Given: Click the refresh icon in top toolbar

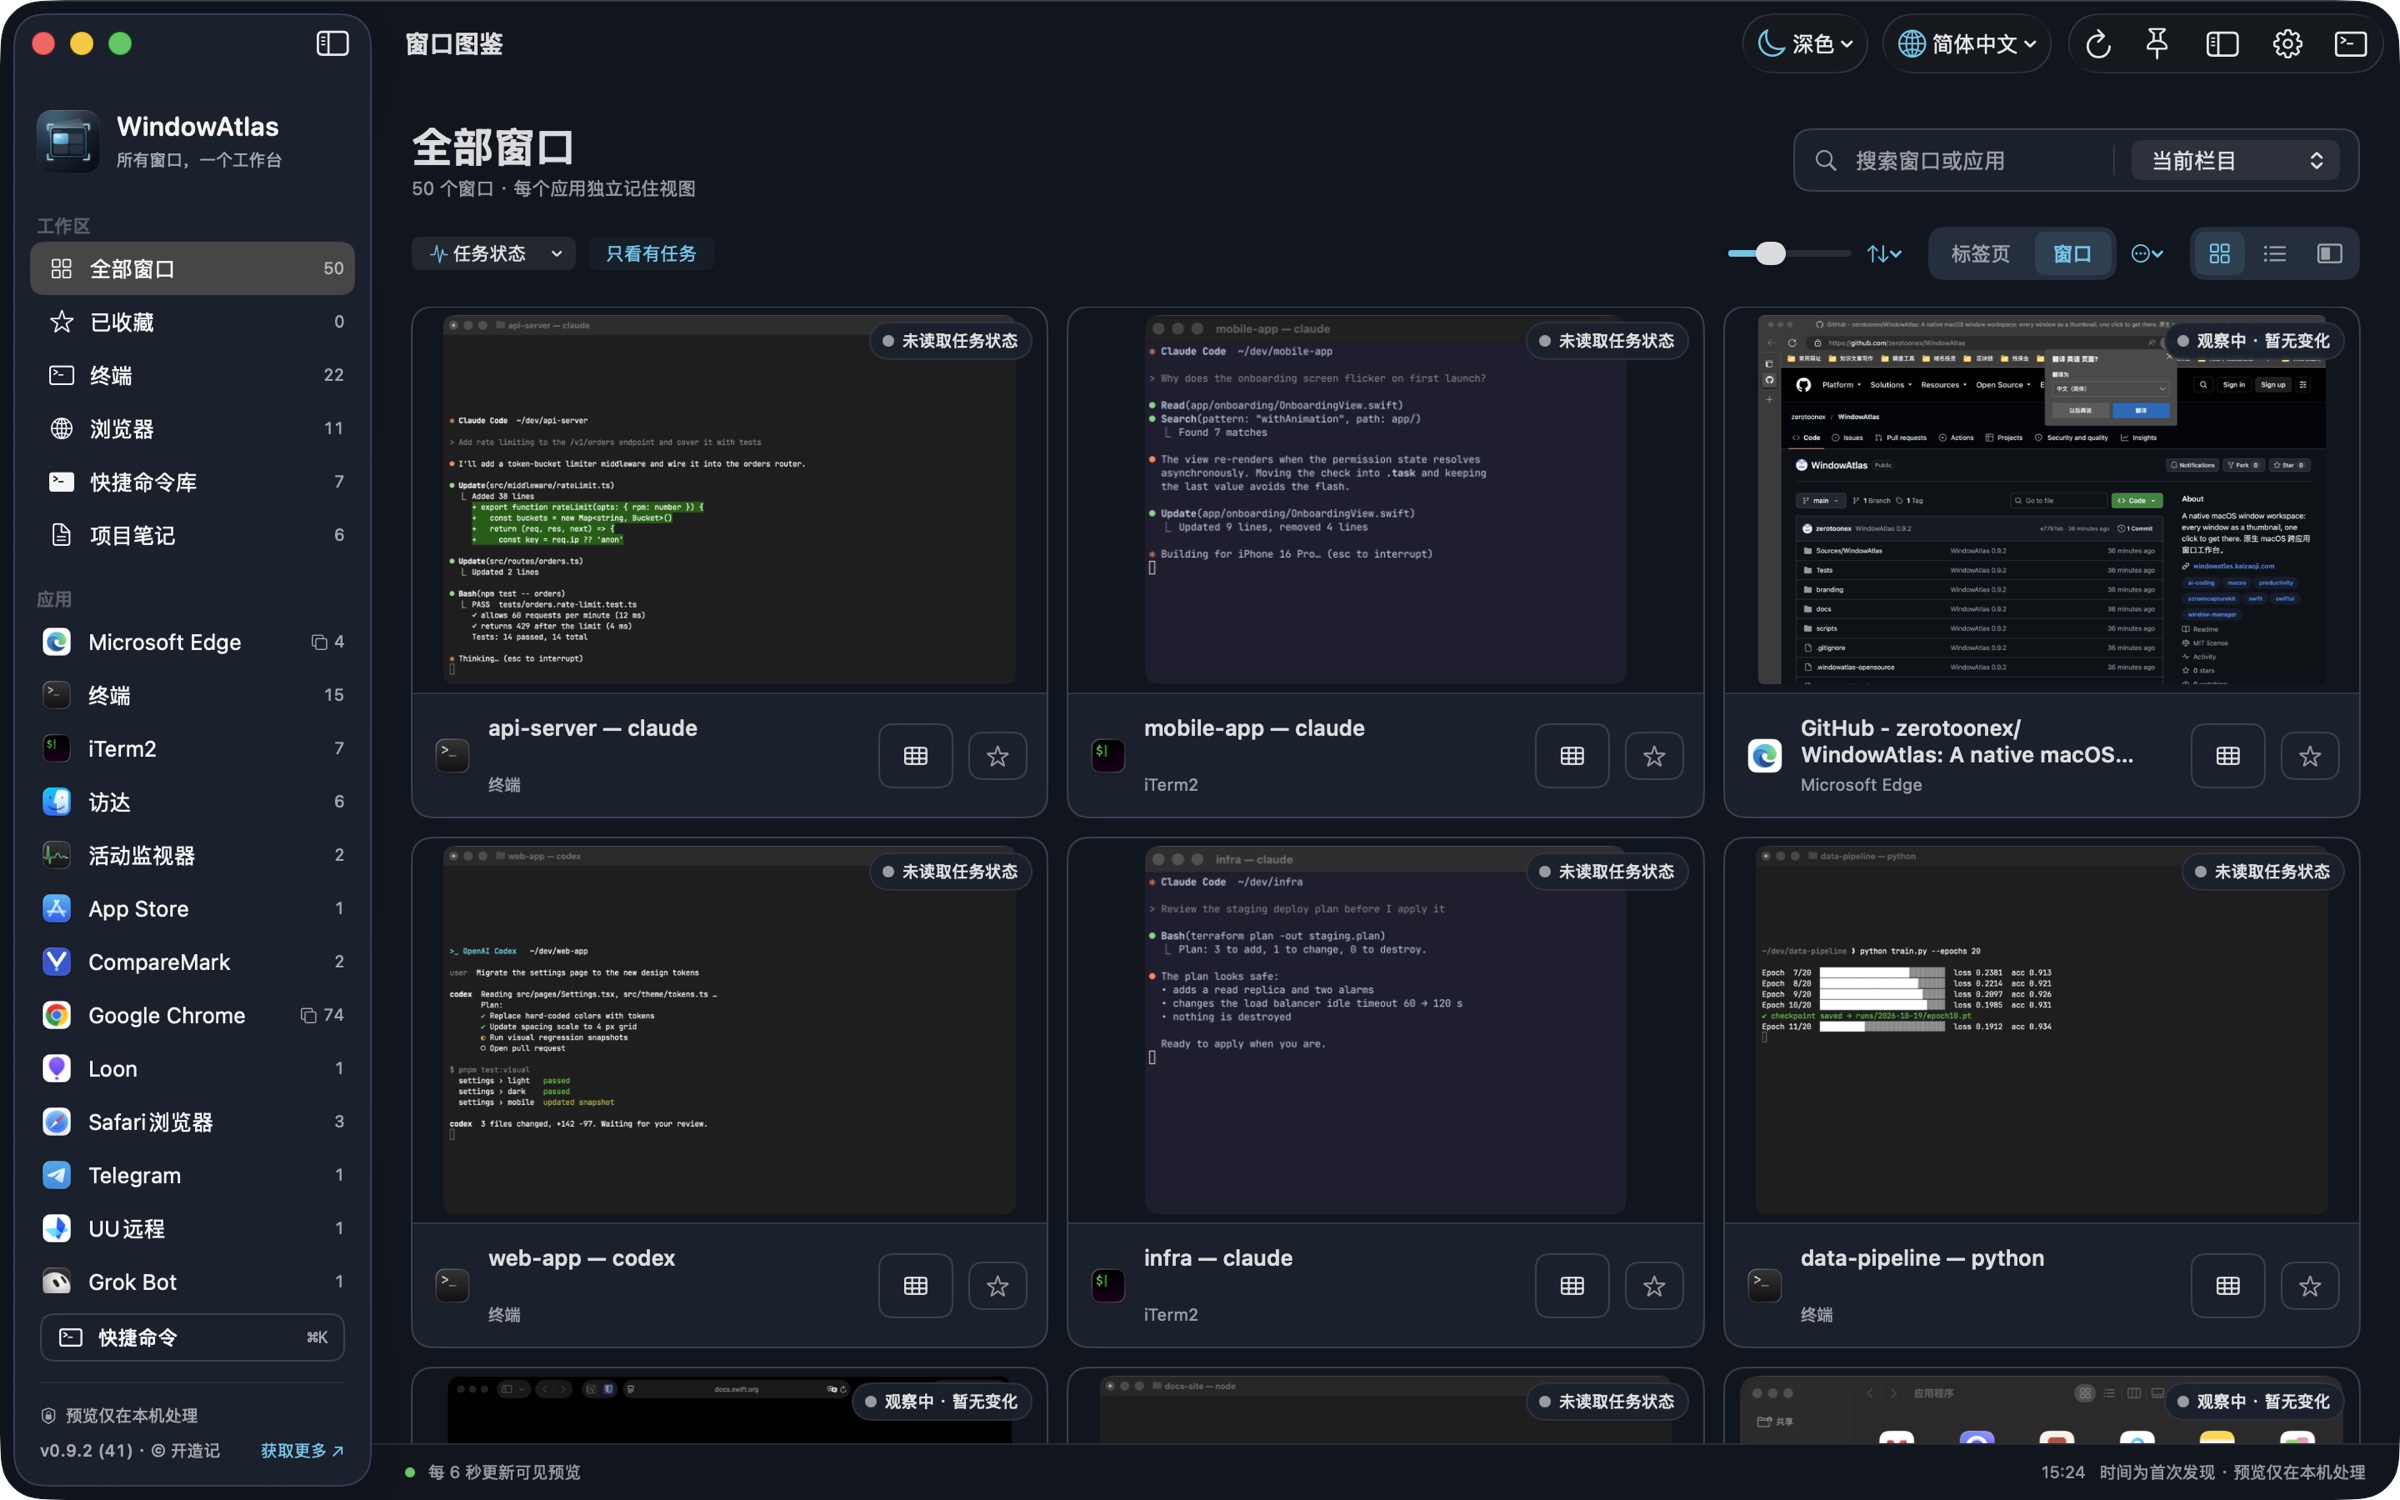Looking at the screenshot, I should click(x=2098, y=44).
